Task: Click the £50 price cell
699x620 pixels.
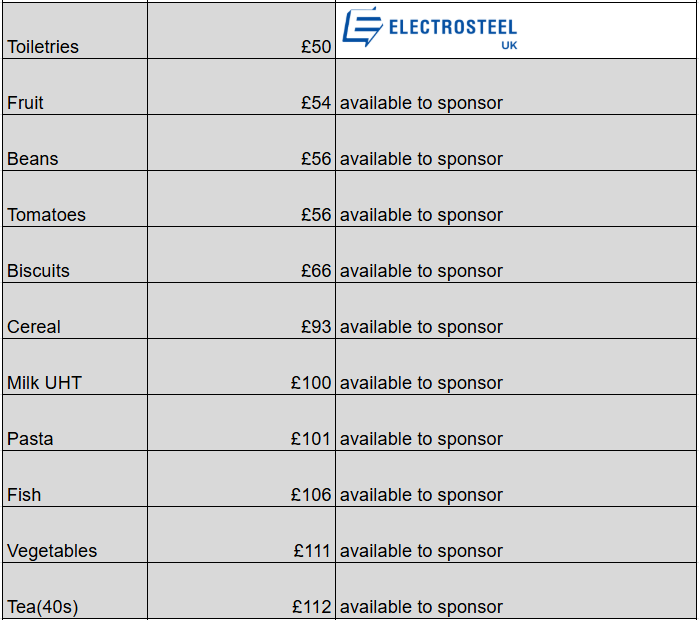Action: [x=315, y=47]
